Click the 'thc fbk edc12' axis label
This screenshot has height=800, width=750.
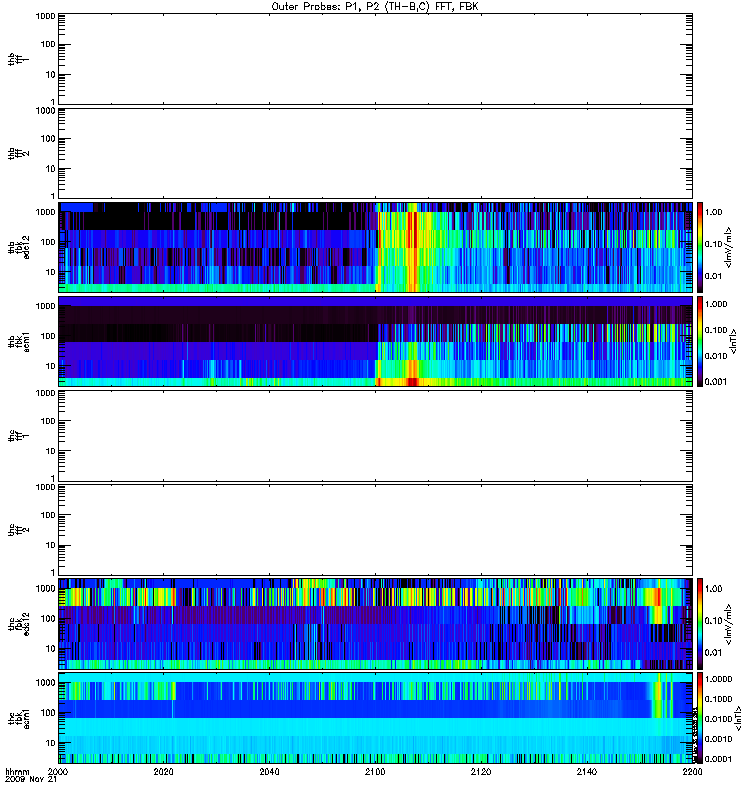coord(18,623)
